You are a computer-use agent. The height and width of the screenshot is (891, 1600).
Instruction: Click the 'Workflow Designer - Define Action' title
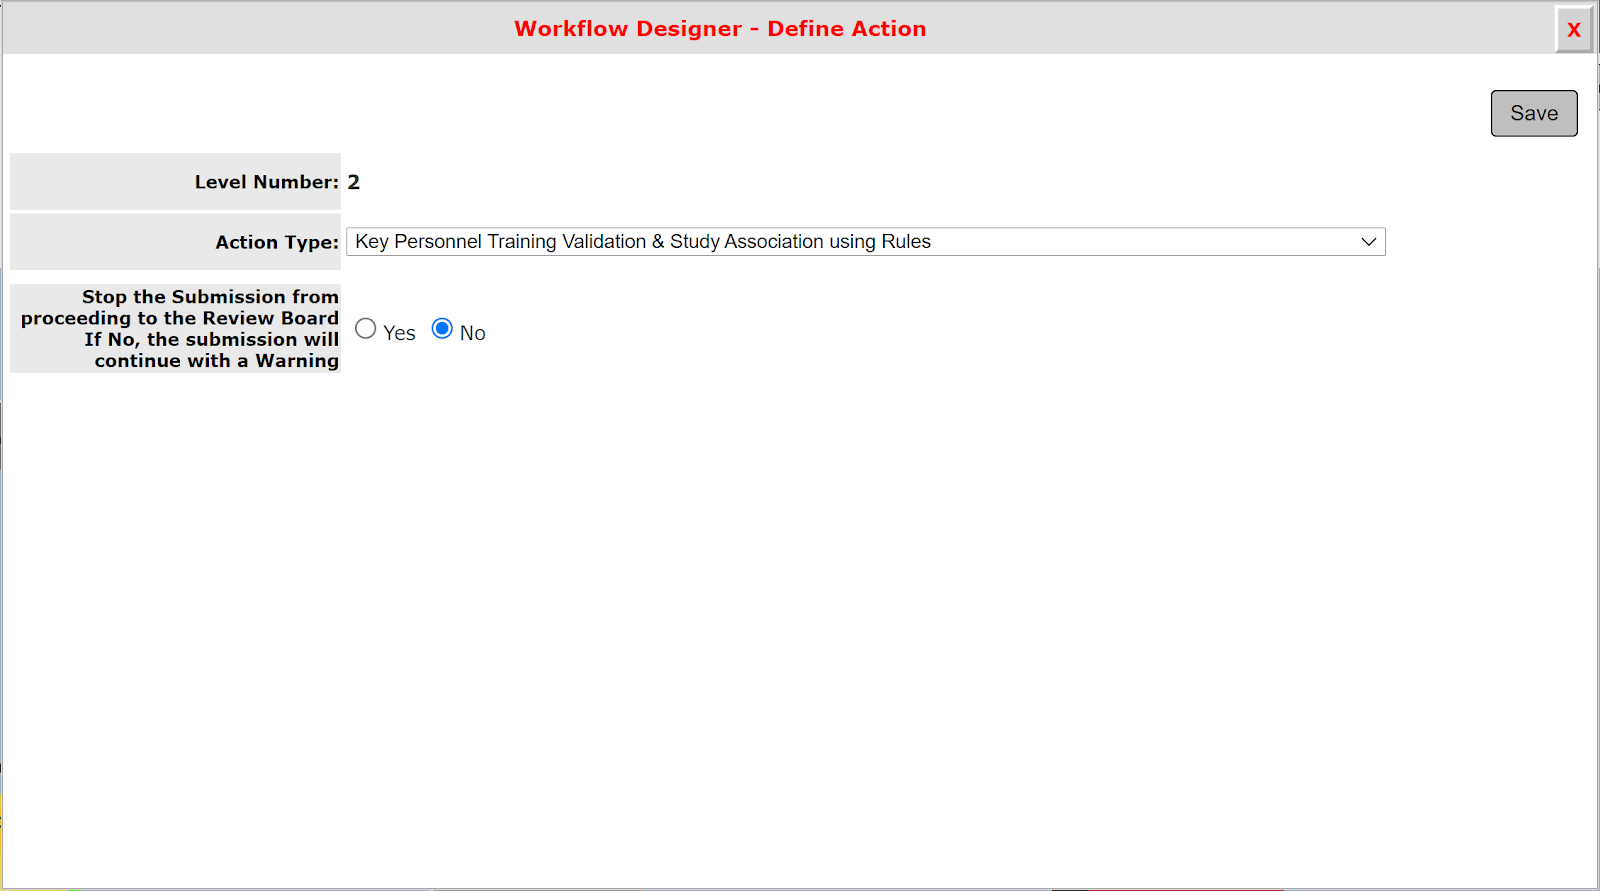pyautogui.click(x=720, y=29)
